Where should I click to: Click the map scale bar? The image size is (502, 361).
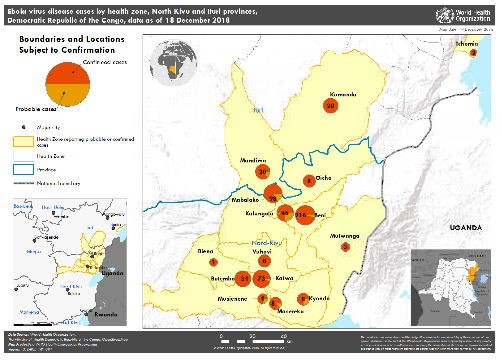[x=253, y=341]
